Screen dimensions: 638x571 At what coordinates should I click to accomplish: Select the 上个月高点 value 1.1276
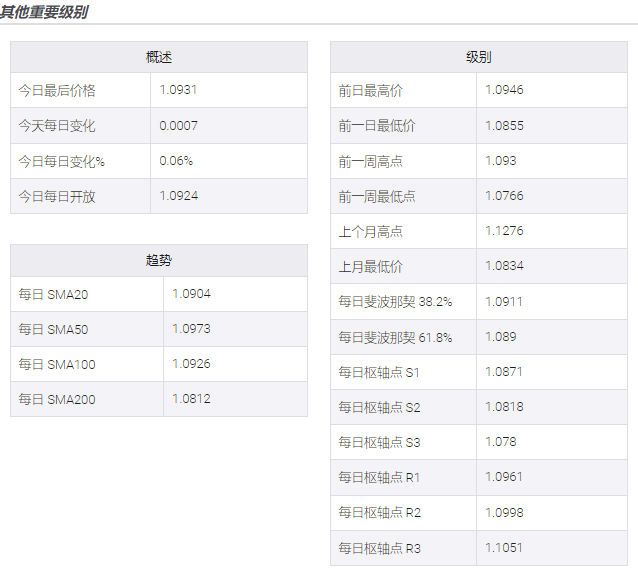pos(504,231)
